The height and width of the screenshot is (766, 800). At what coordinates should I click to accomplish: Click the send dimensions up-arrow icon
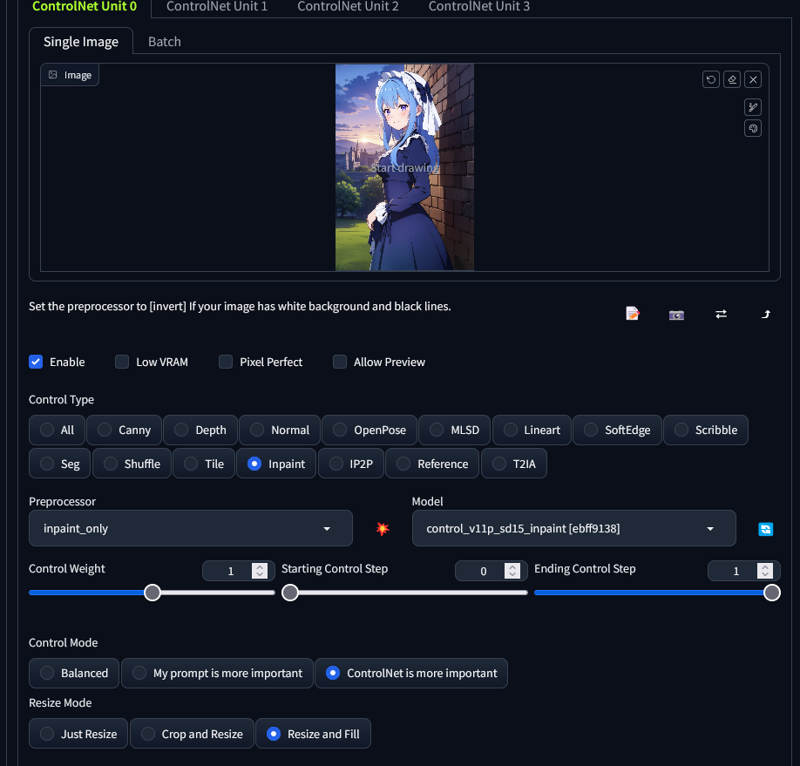(765, 314)
